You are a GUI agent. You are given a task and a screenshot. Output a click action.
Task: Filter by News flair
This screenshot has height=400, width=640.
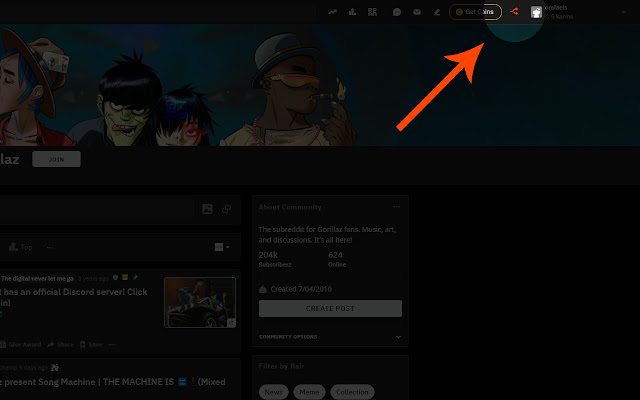click(273, 392)
